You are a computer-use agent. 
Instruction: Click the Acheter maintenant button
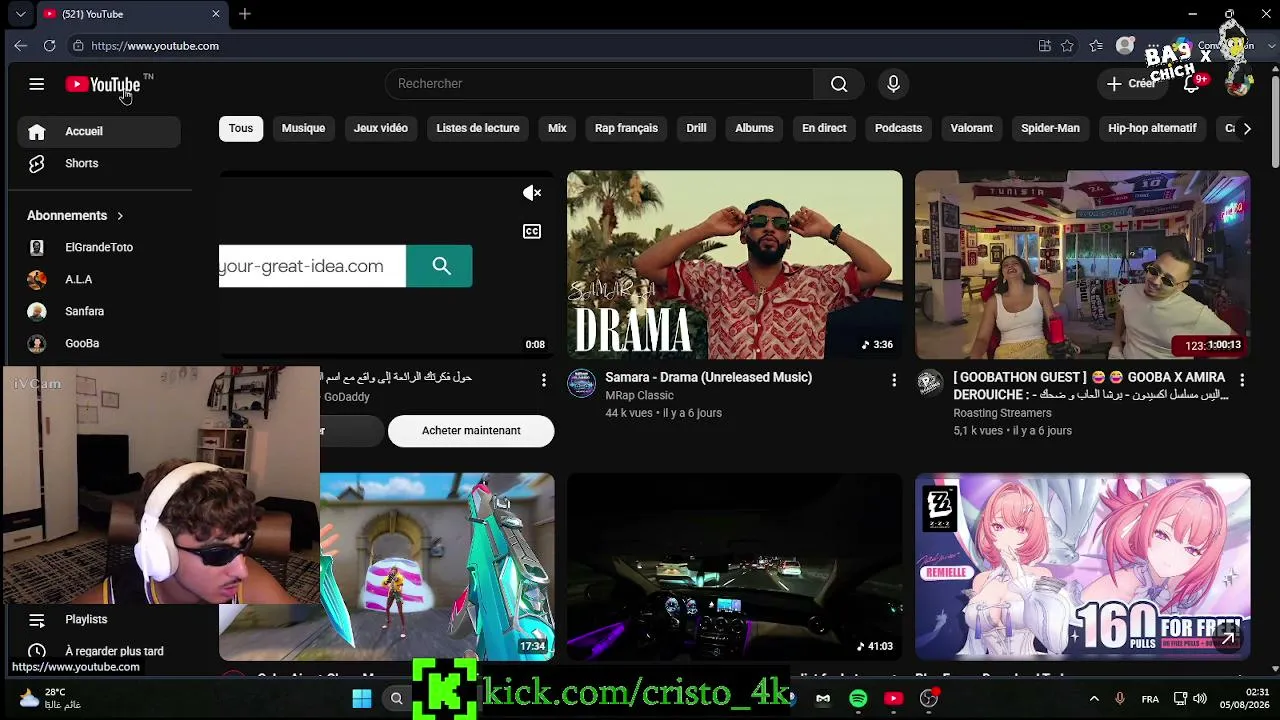click(471, 431)
